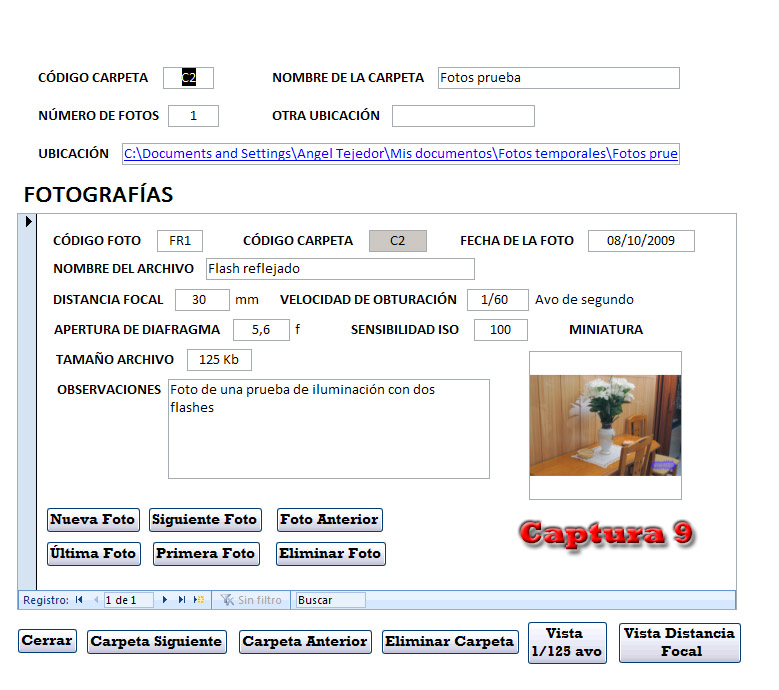The width and height of the screenshot is (779, 690).
Task: Select the record selector arrow
Action: (28, 221)
